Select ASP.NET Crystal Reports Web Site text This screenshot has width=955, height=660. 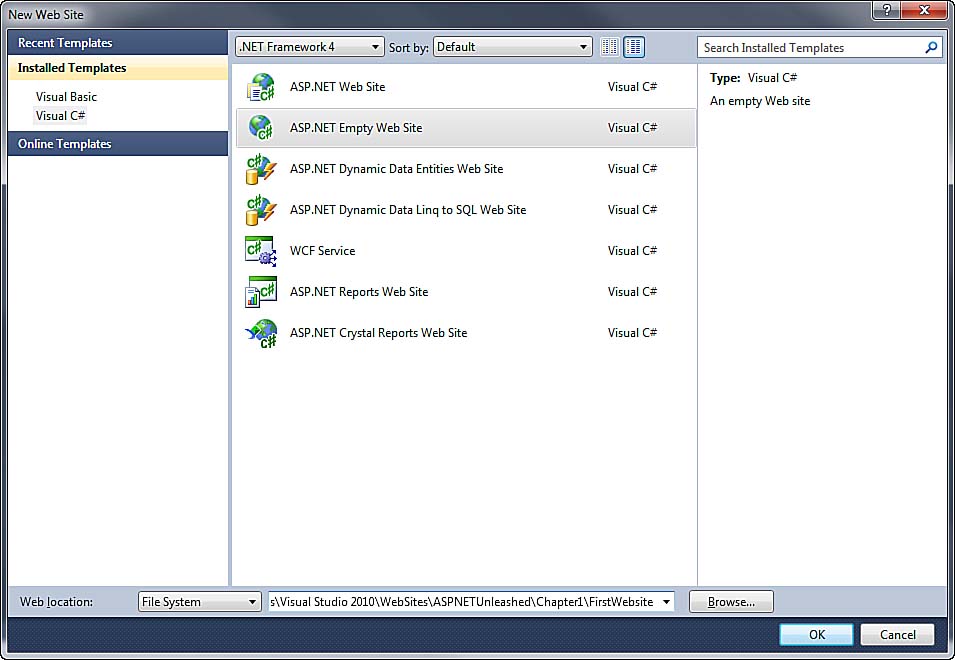(378, 333)
